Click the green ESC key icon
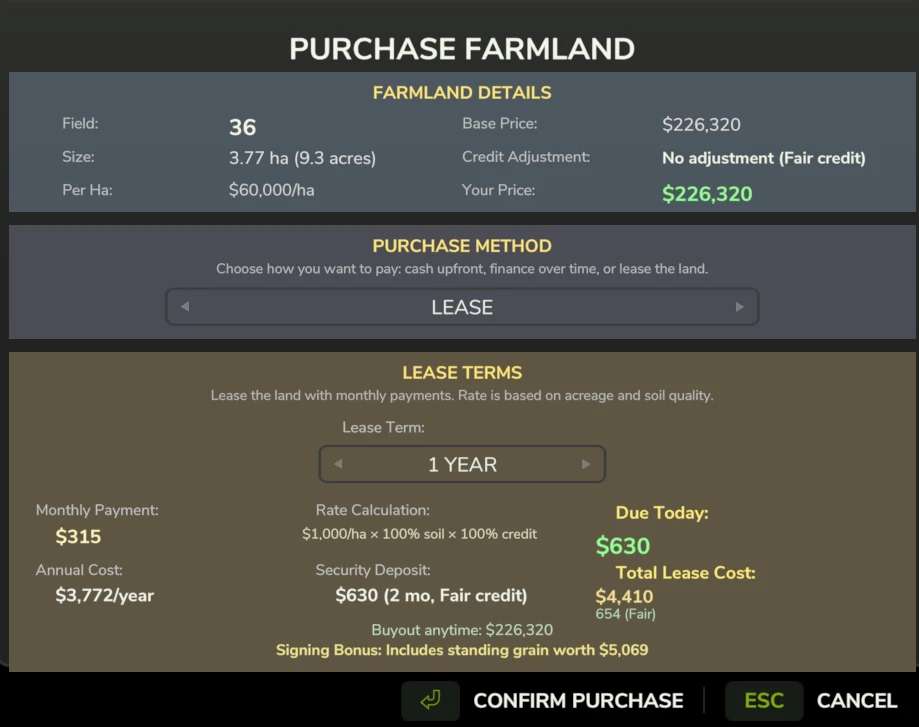Image resolution: width=919 pixels, height=727 pixels. click(x=764, y=701)
